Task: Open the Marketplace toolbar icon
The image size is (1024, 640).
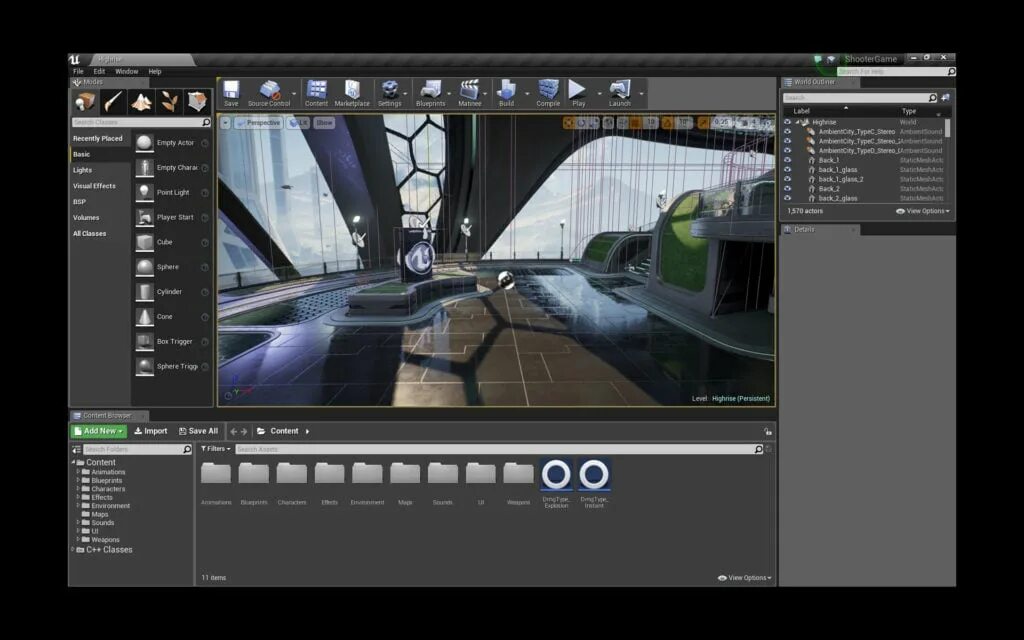Action: (352, 89)
